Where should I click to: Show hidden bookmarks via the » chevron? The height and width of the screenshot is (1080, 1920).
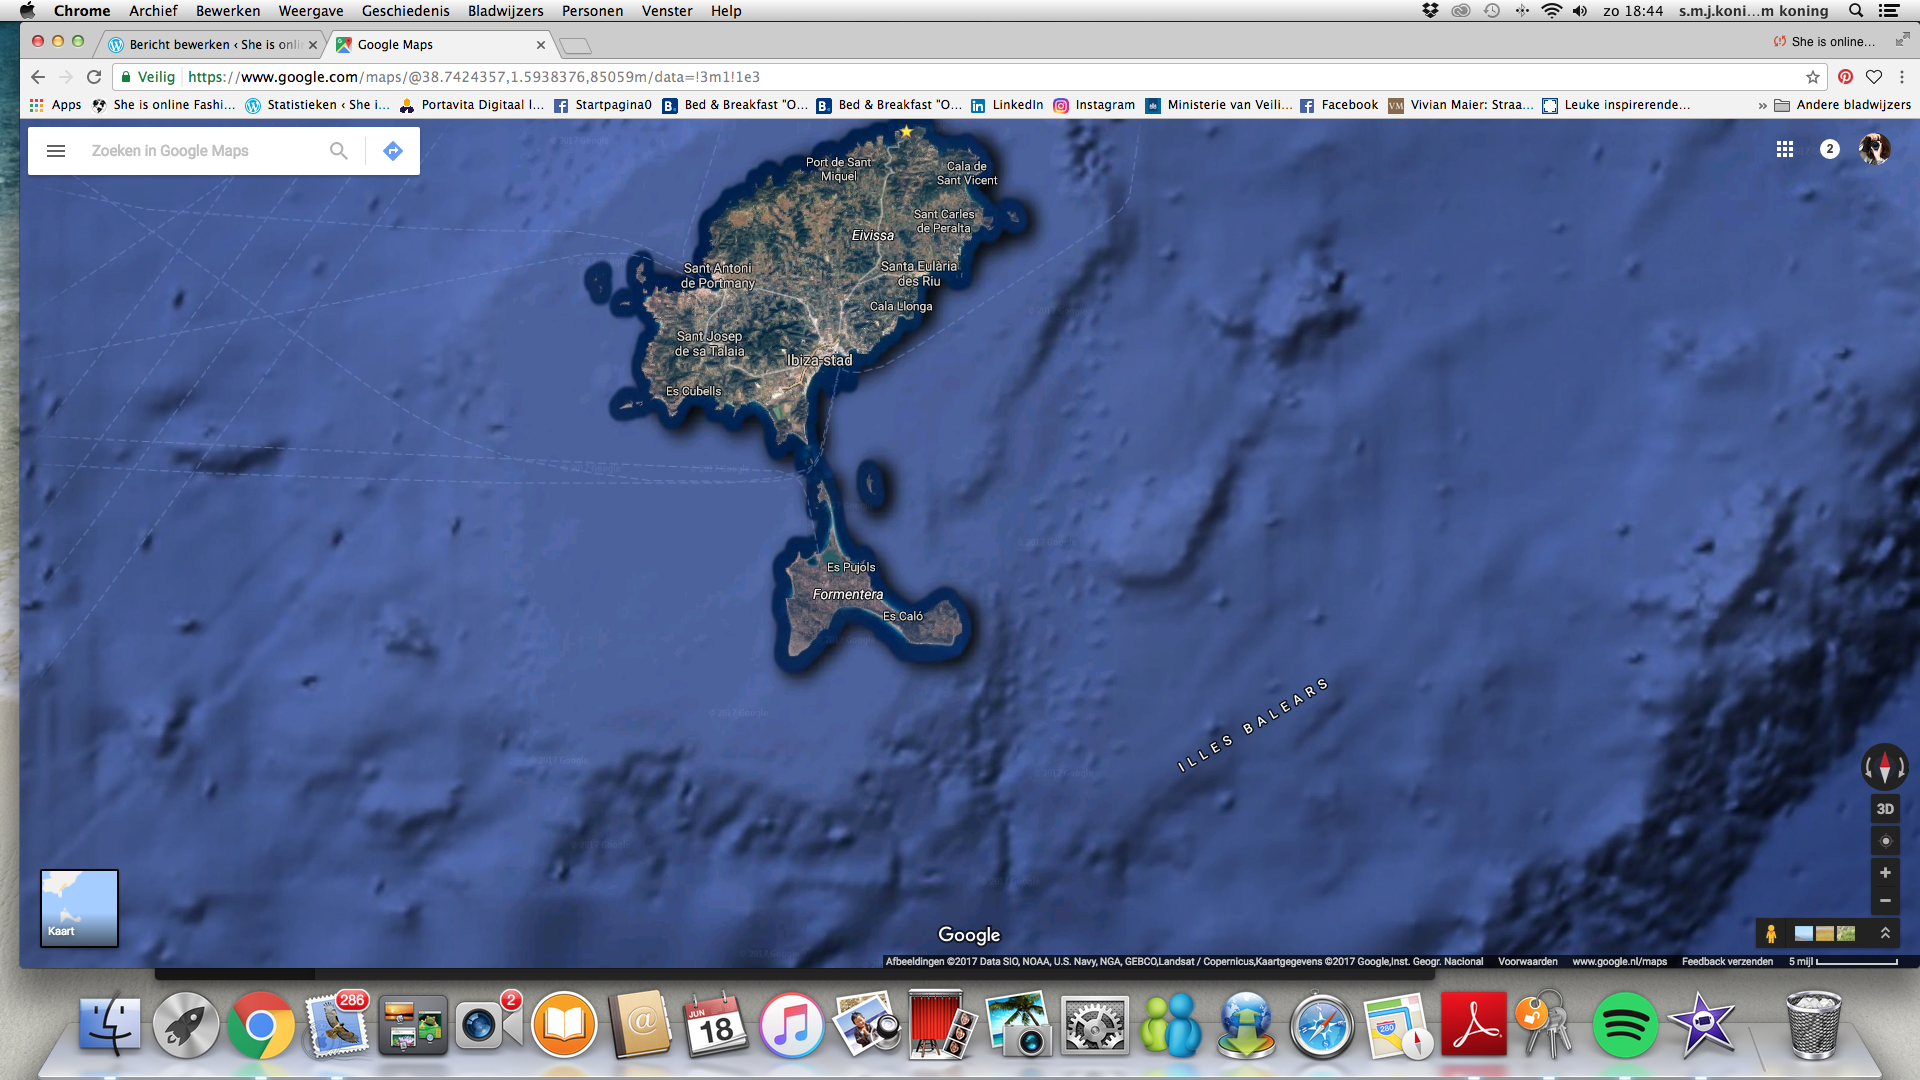1762,105
